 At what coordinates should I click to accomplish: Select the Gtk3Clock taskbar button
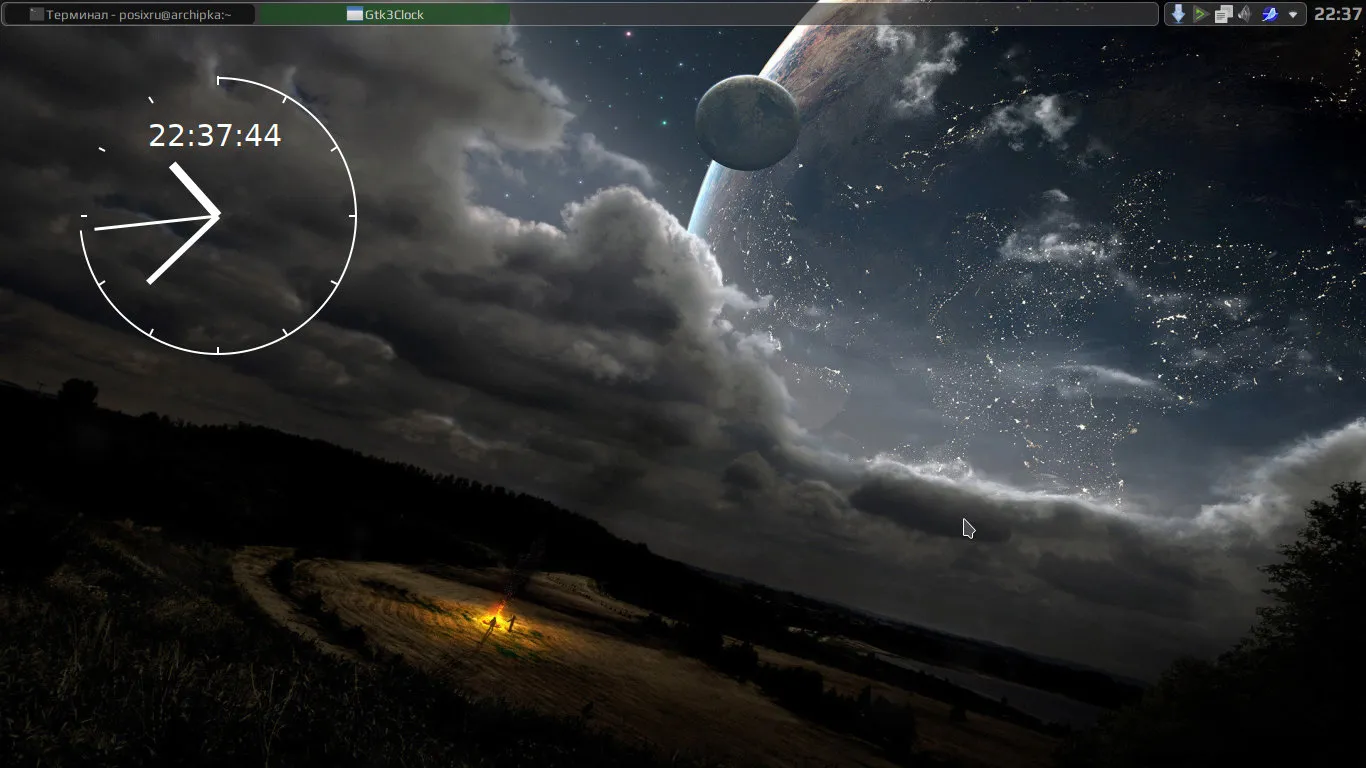tap(385, 14)
